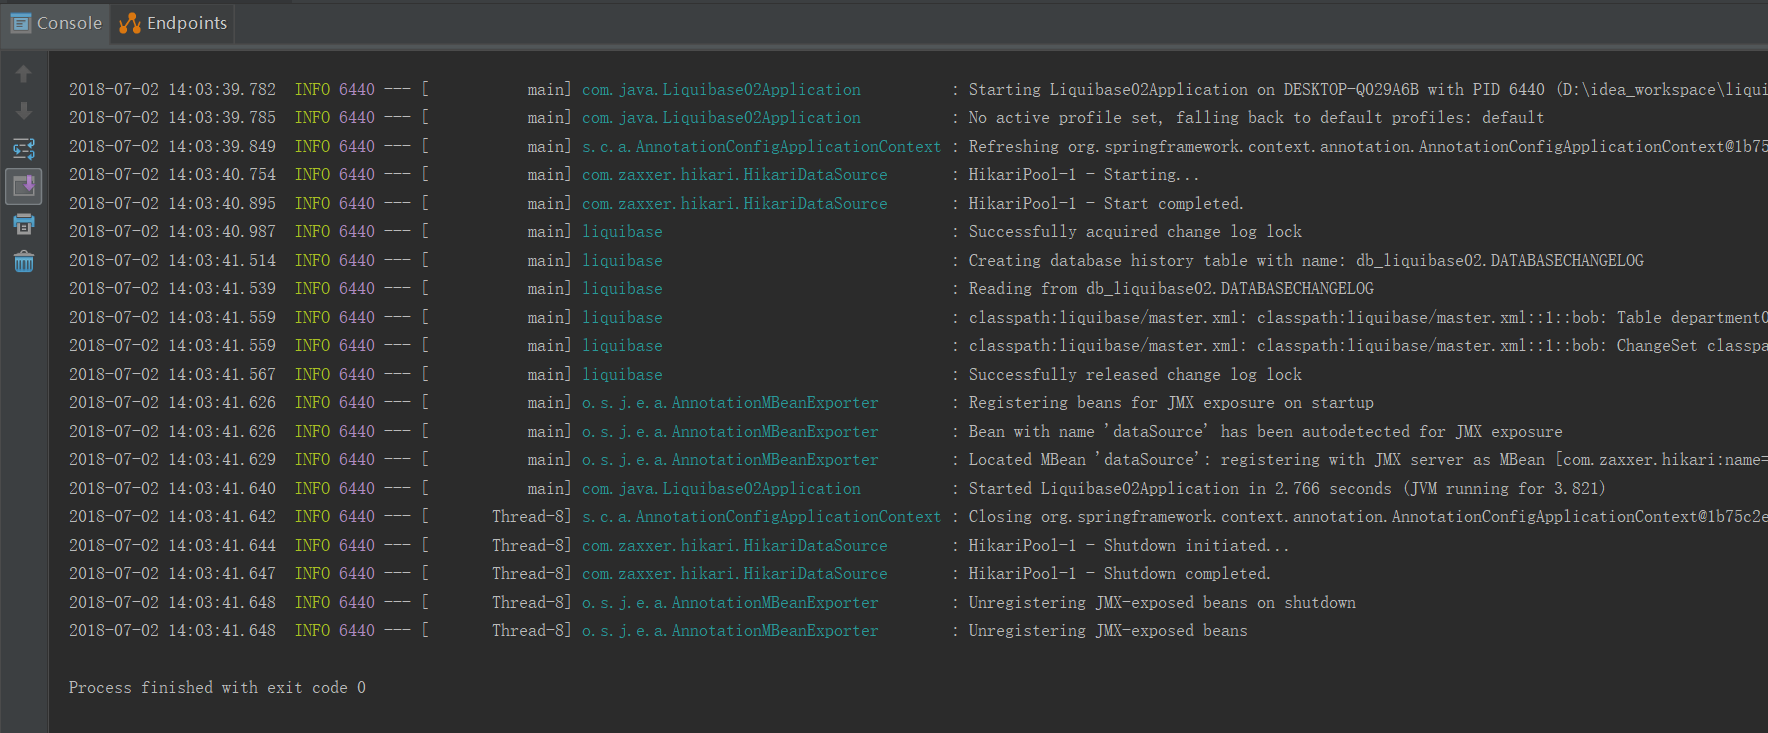Toggle soft-wrap for console output
This screenshot has height=733, width=1768.
click(x=24, y=149)
